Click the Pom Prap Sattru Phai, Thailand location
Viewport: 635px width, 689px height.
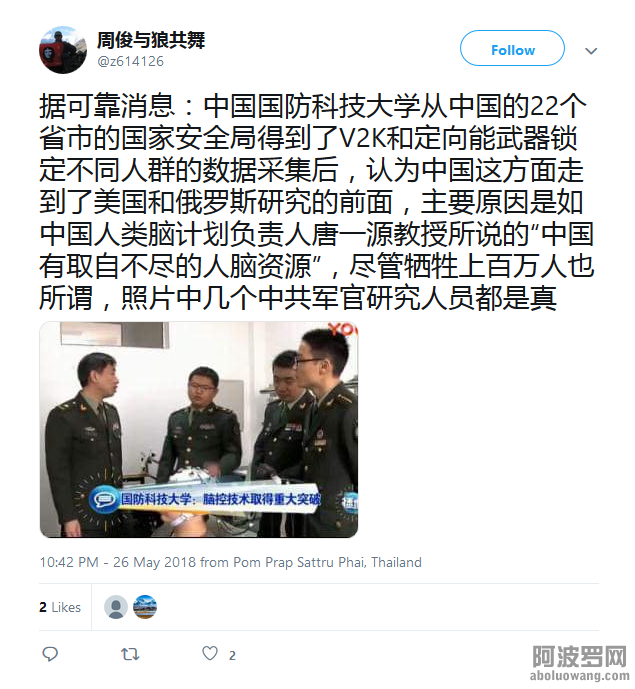327,562
